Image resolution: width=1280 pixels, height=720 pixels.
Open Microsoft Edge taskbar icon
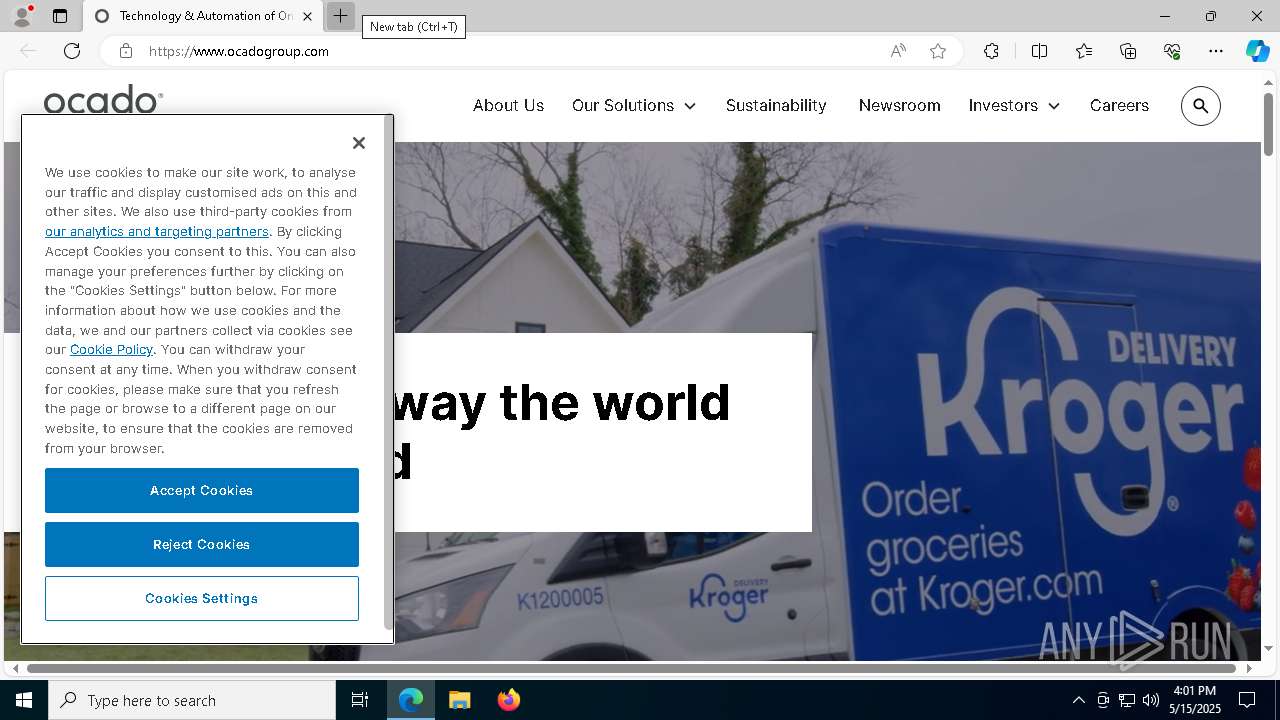click(x=411, y=700)
